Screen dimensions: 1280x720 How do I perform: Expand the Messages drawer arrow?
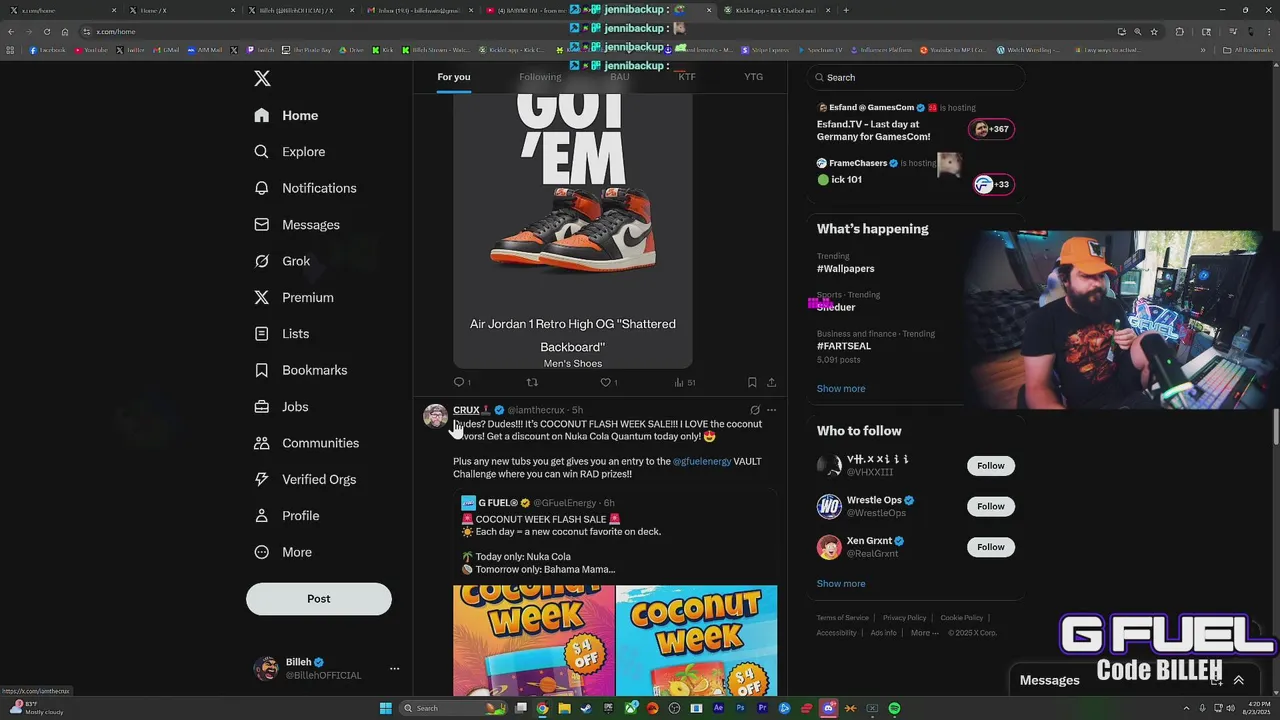point(1238,680)
